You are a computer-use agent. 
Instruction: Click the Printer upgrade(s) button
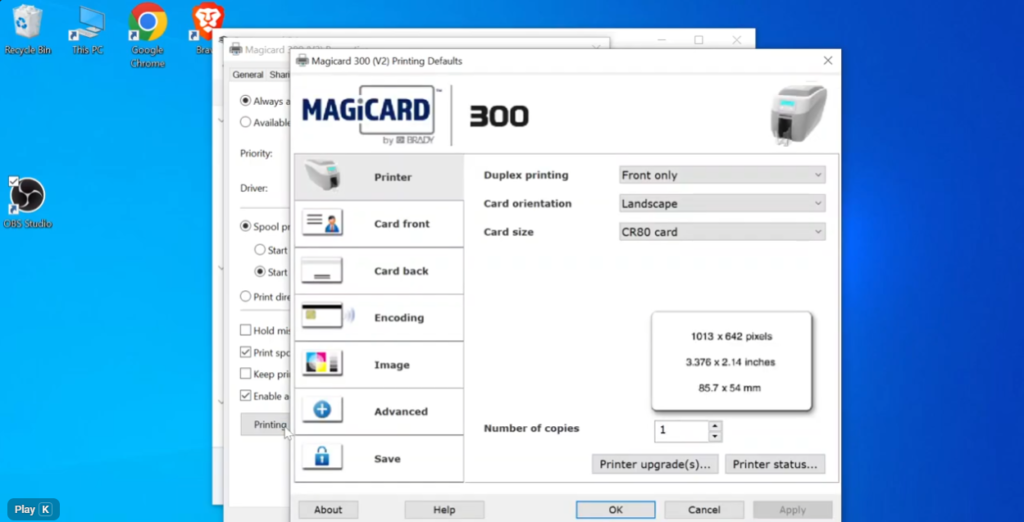pos(655,464)
